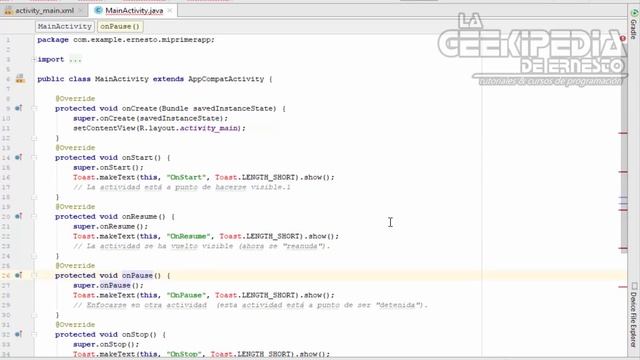The width and height of the screenshot is (640, 360).
Task: Click the "OnPause" string literal
Action: point(186,295)
